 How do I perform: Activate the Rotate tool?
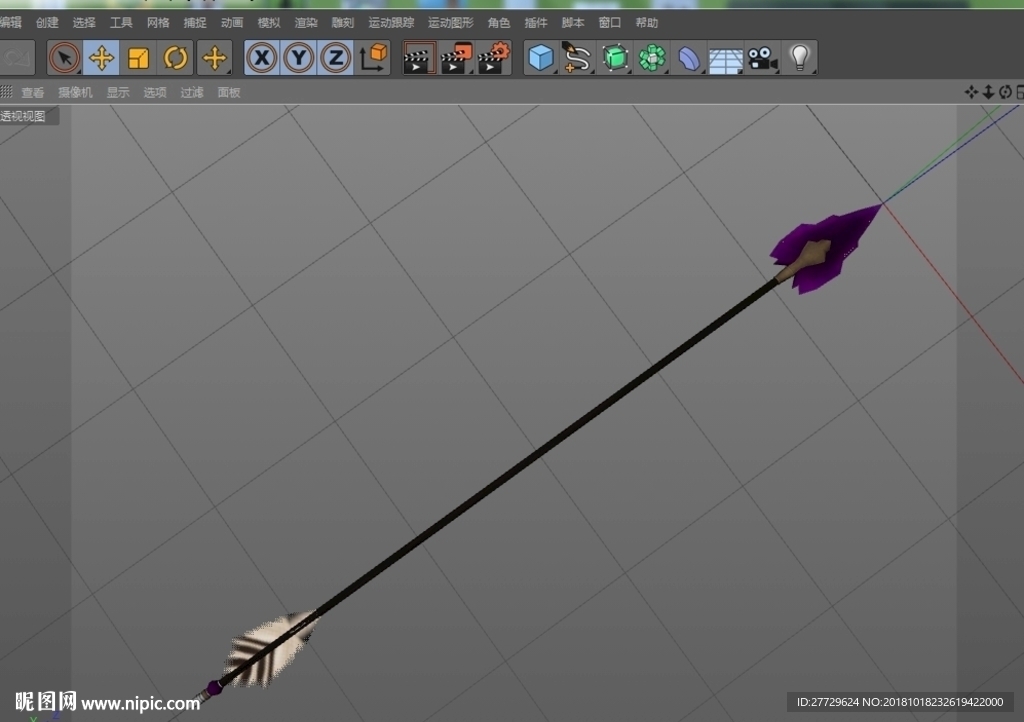(x=176, y=58)
